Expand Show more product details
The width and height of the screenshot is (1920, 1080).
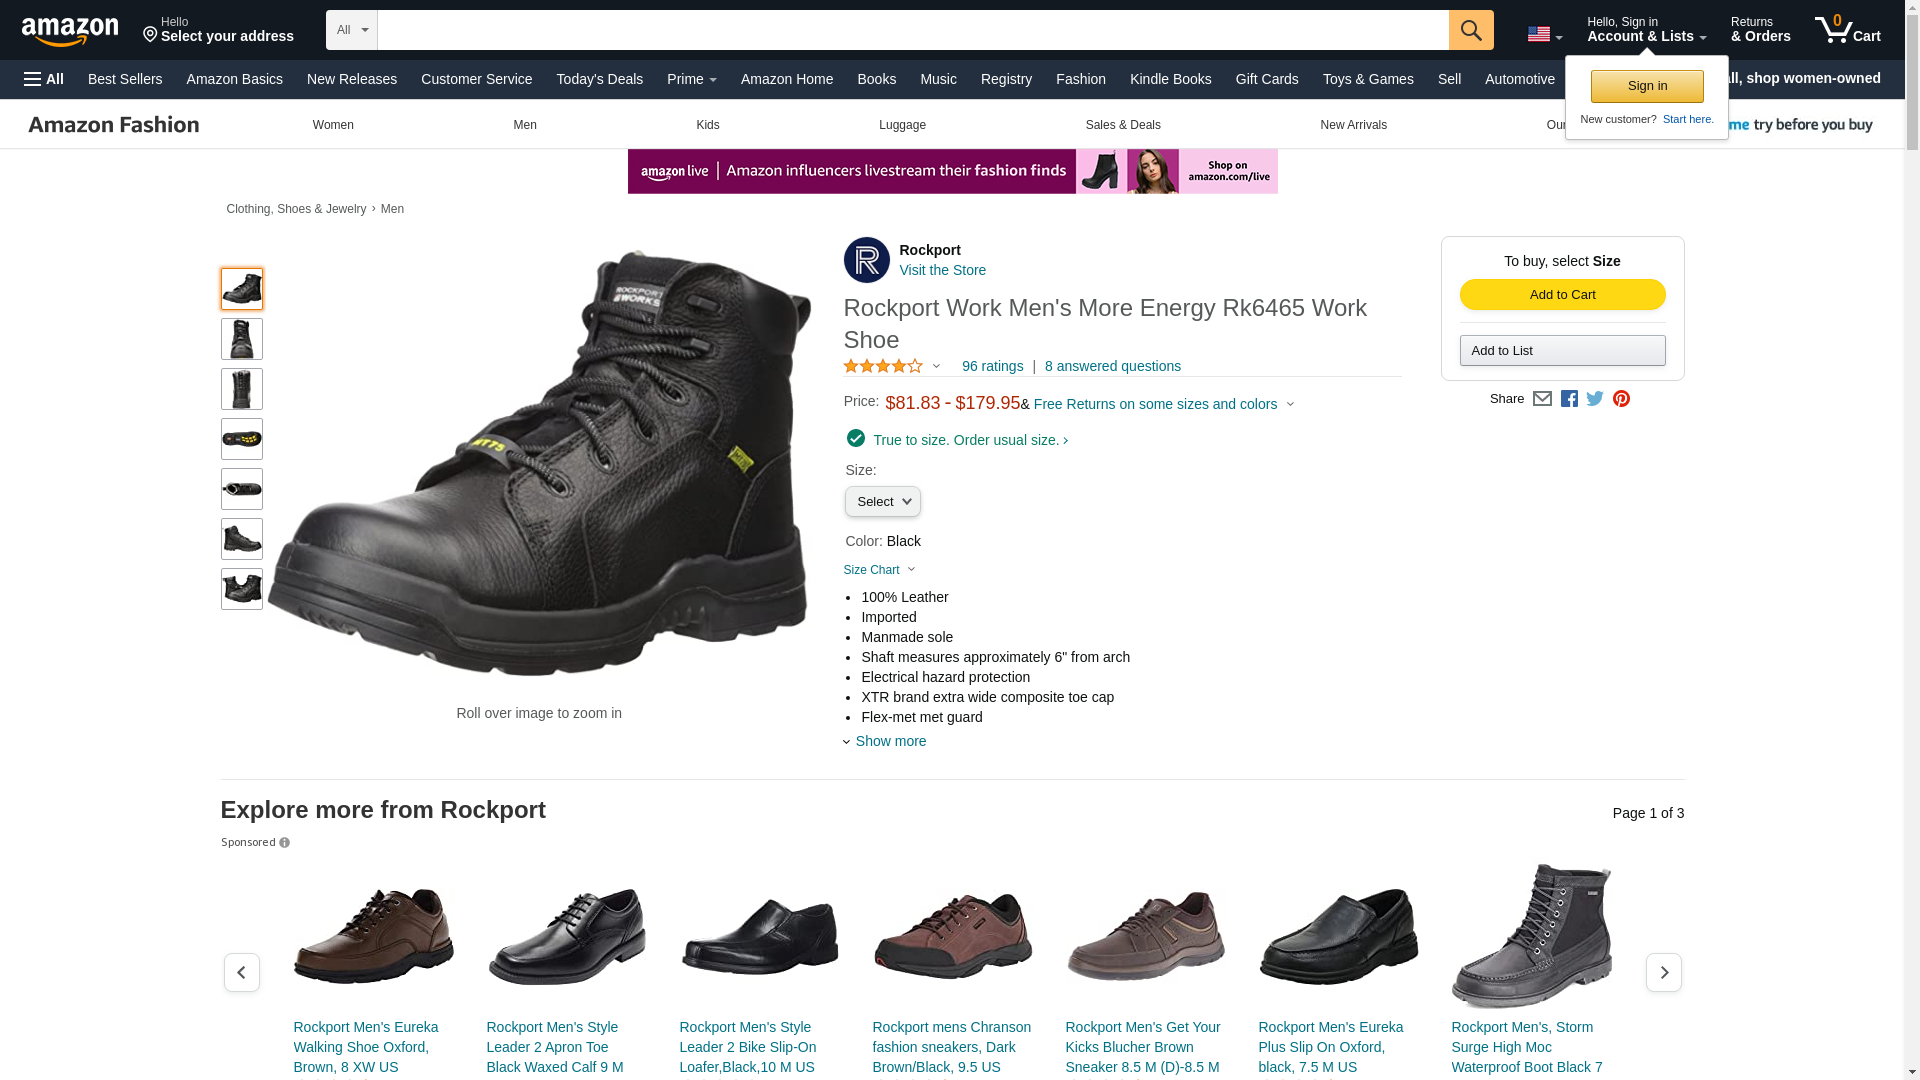[885, 741]
